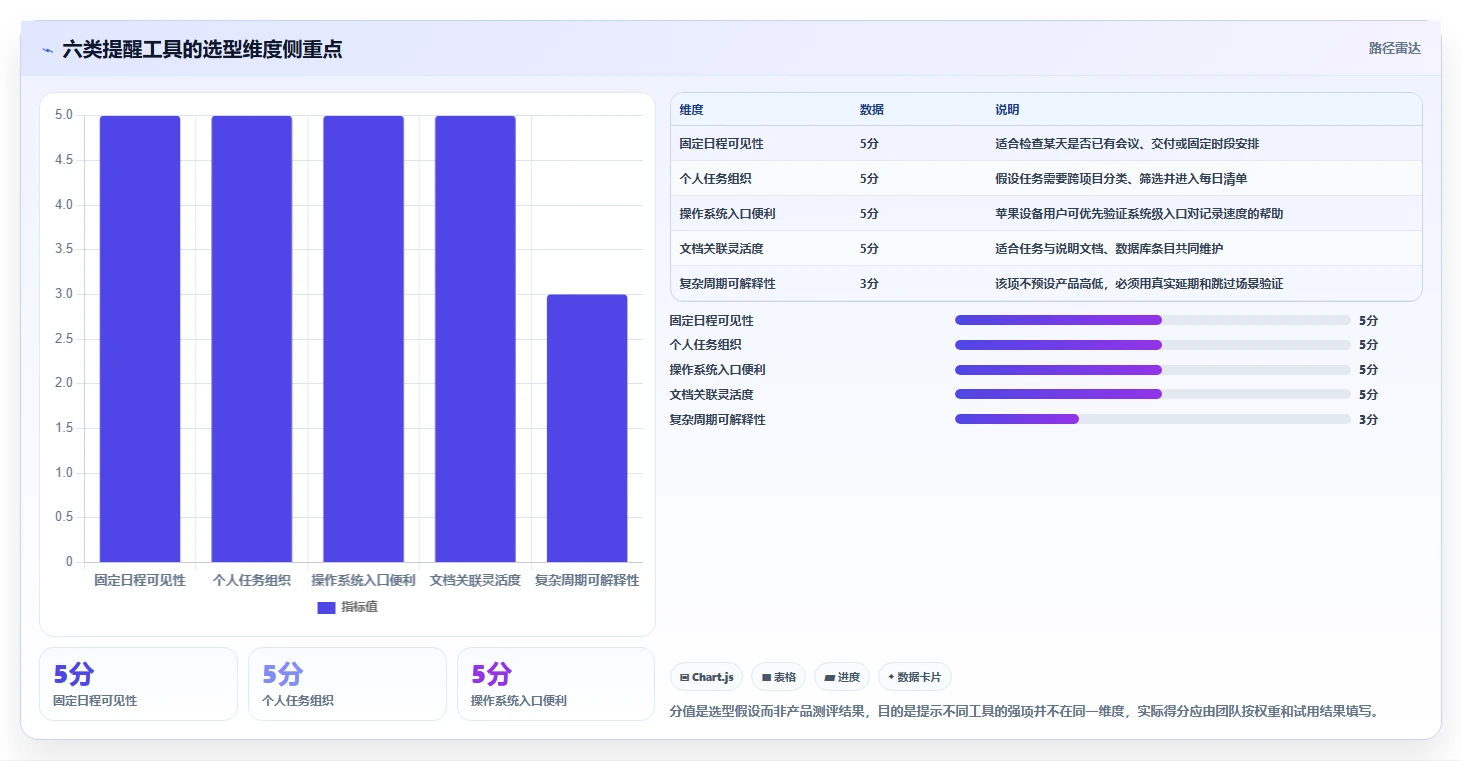Click the x-axis label 复杂周期可解释性
The image size is (1462, 761).
click(587, 580)
